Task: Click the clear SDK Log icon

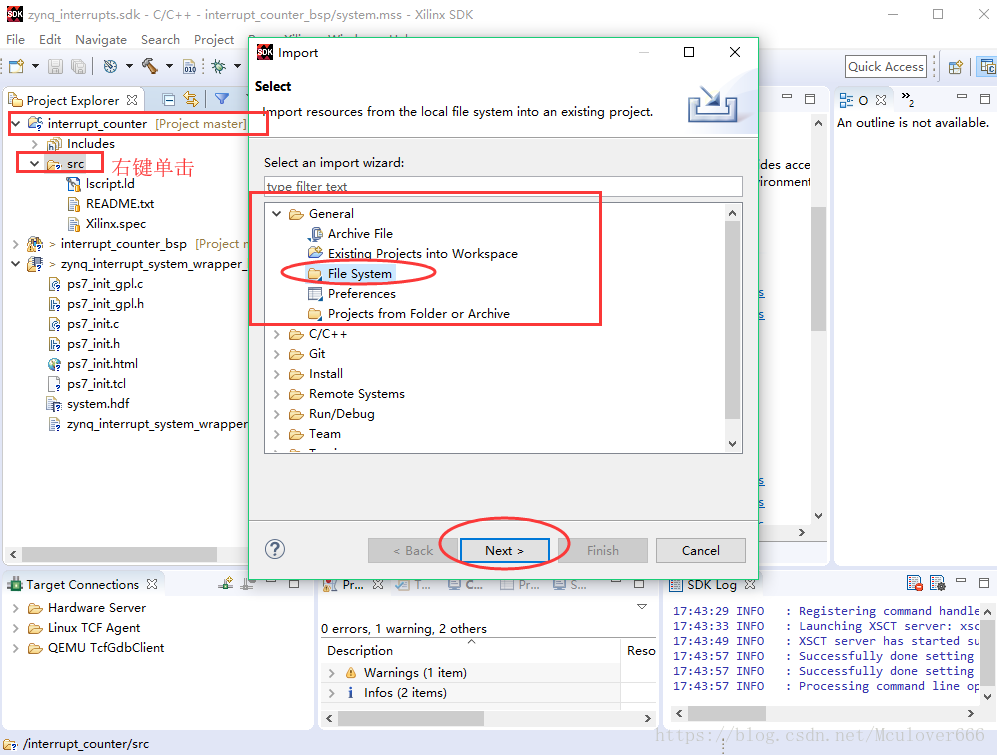Action: (914, 583)
